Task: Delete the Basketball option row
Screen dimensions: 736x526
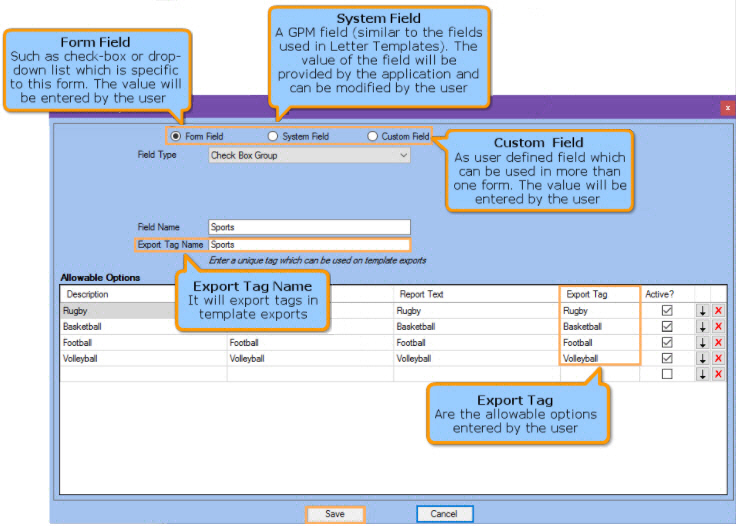Action: [x=718, y=327]
